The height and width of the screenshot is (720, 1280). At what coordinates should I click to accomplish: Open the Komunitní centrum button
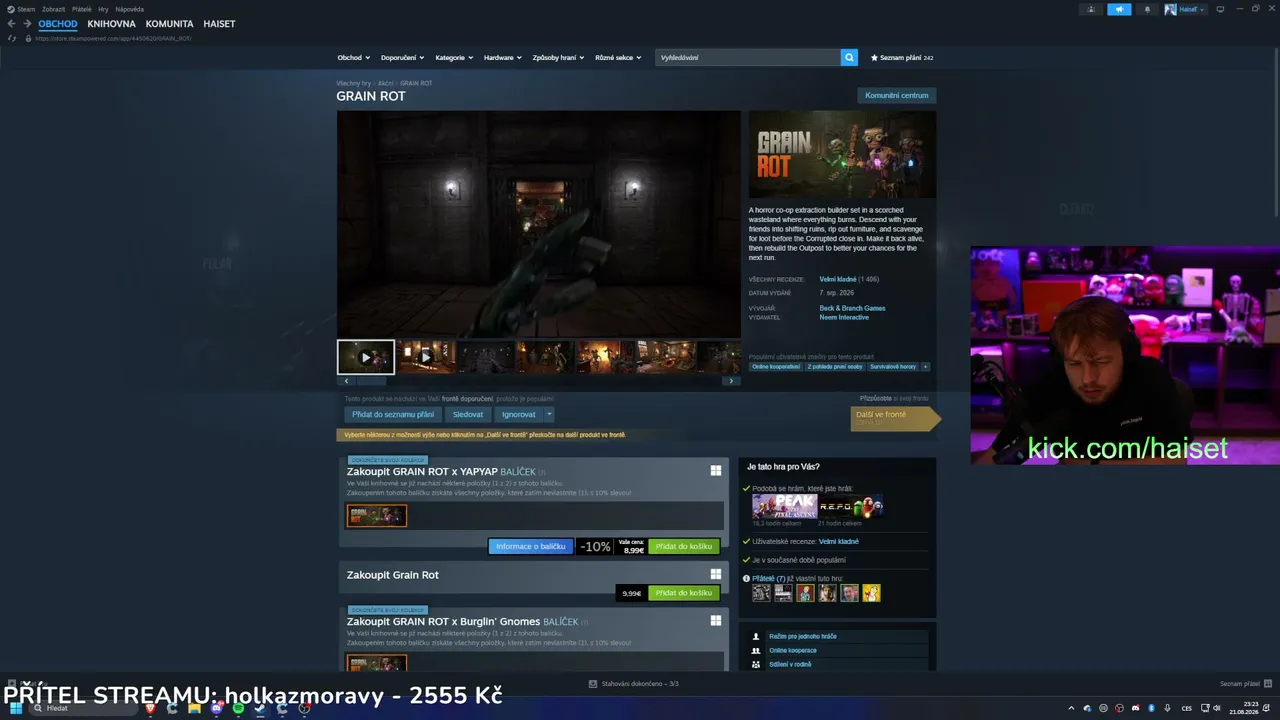[x=897, y=96]
